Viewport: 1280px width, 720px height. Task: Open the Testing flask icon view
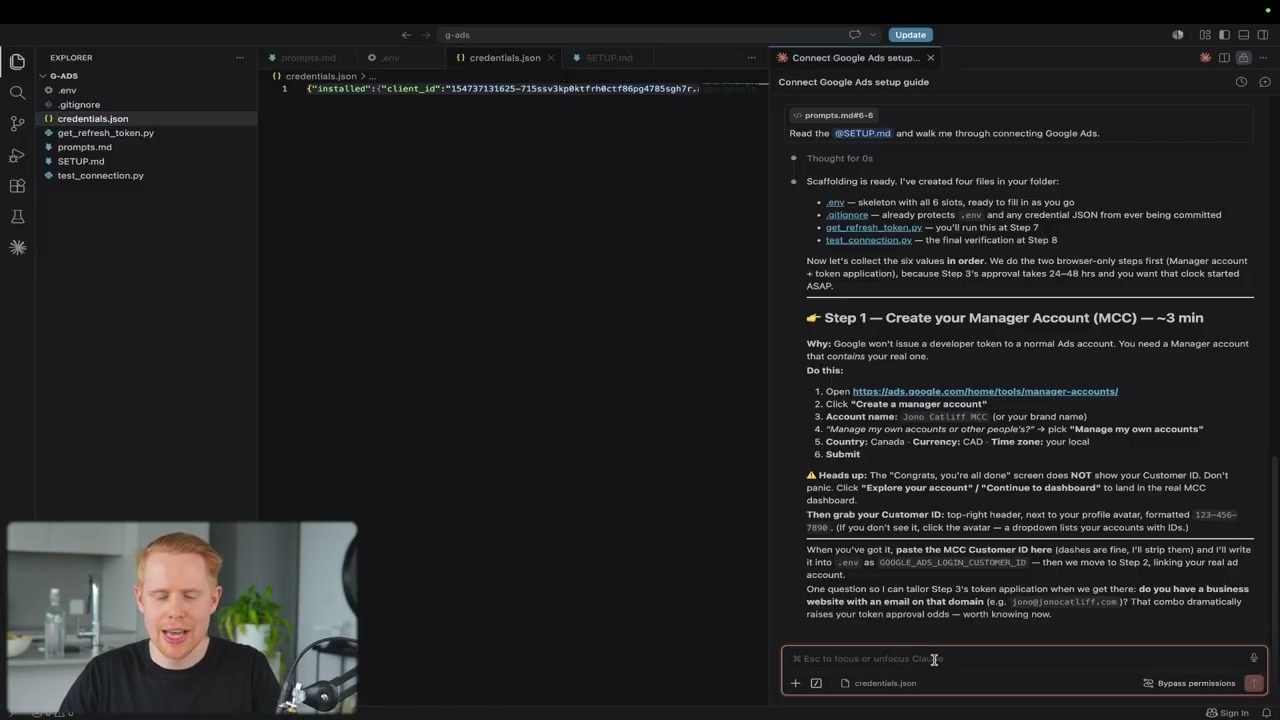[x=17, y=217]
